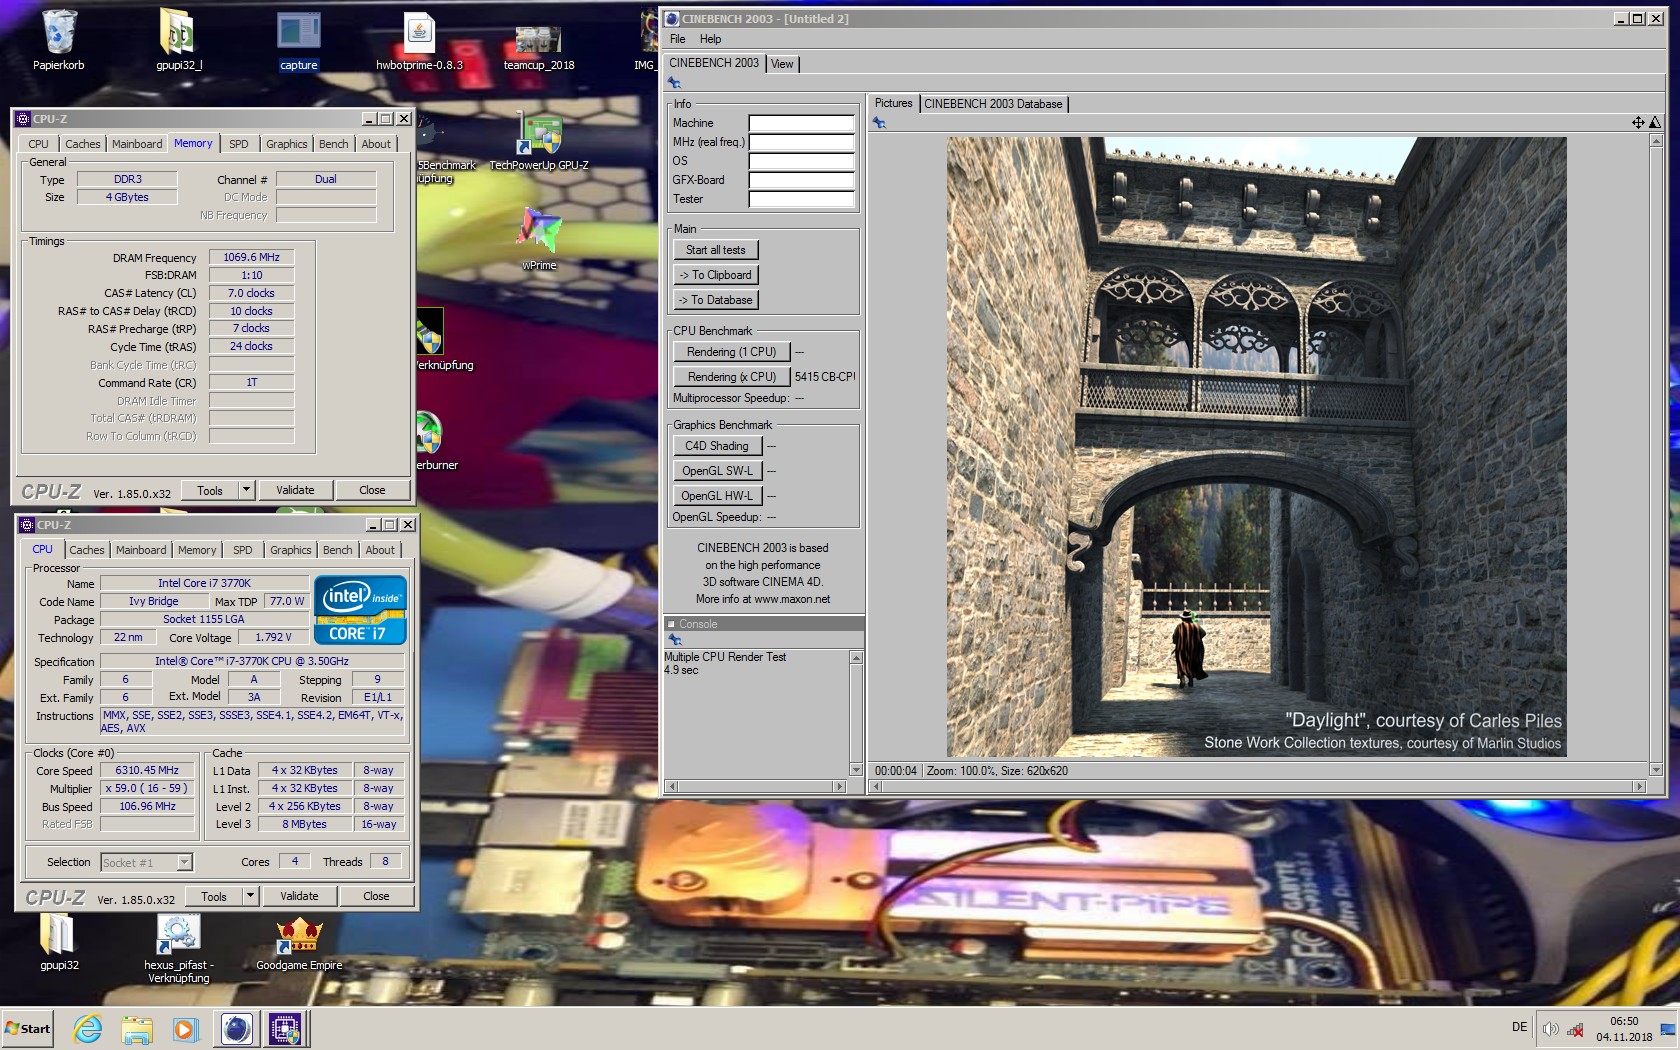Click the Console panel header
1680x1050 pixels.
[764, 624]
